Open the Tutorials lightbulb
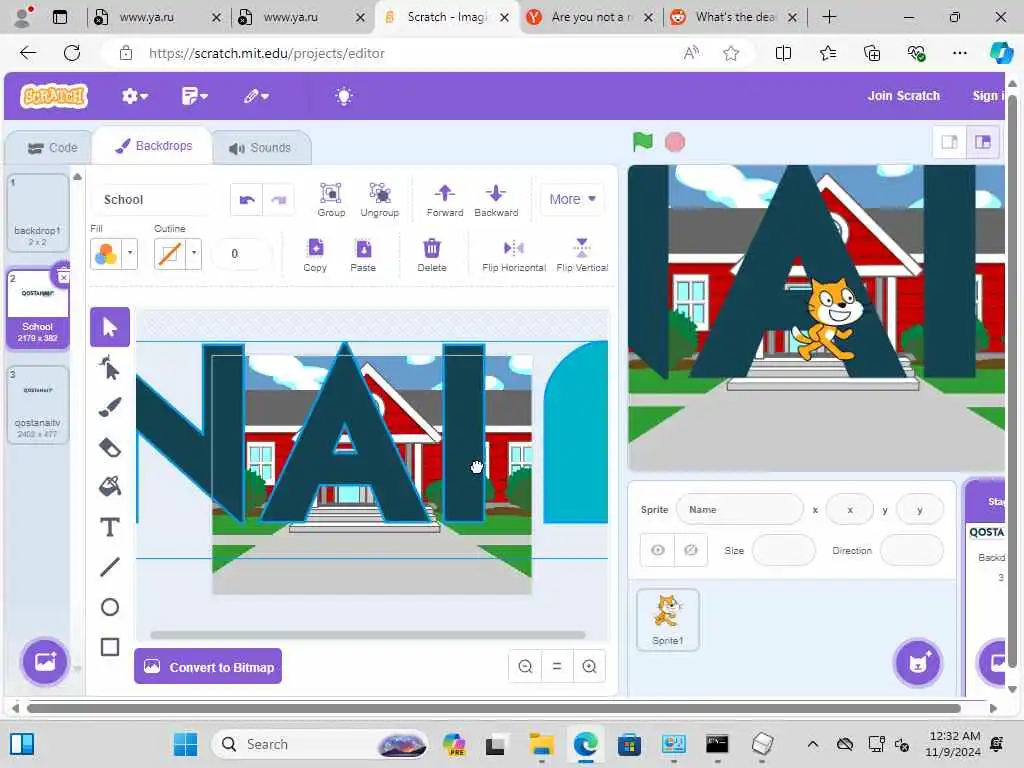Image resolution: width=1024 pixels, height=768 pixels. pyautogui.click(x=344, y=97)
